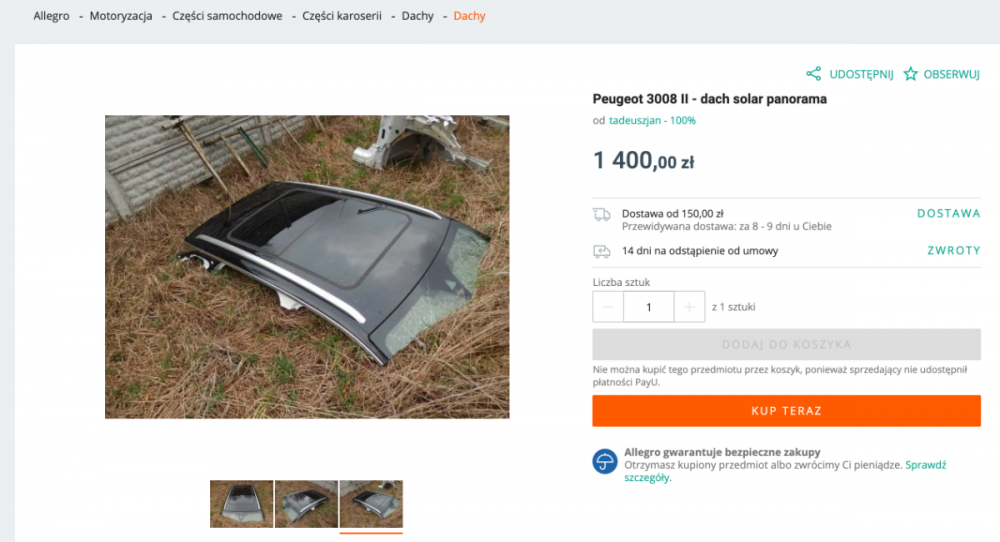Select the first roof photo thumbnail

[241, 504]
